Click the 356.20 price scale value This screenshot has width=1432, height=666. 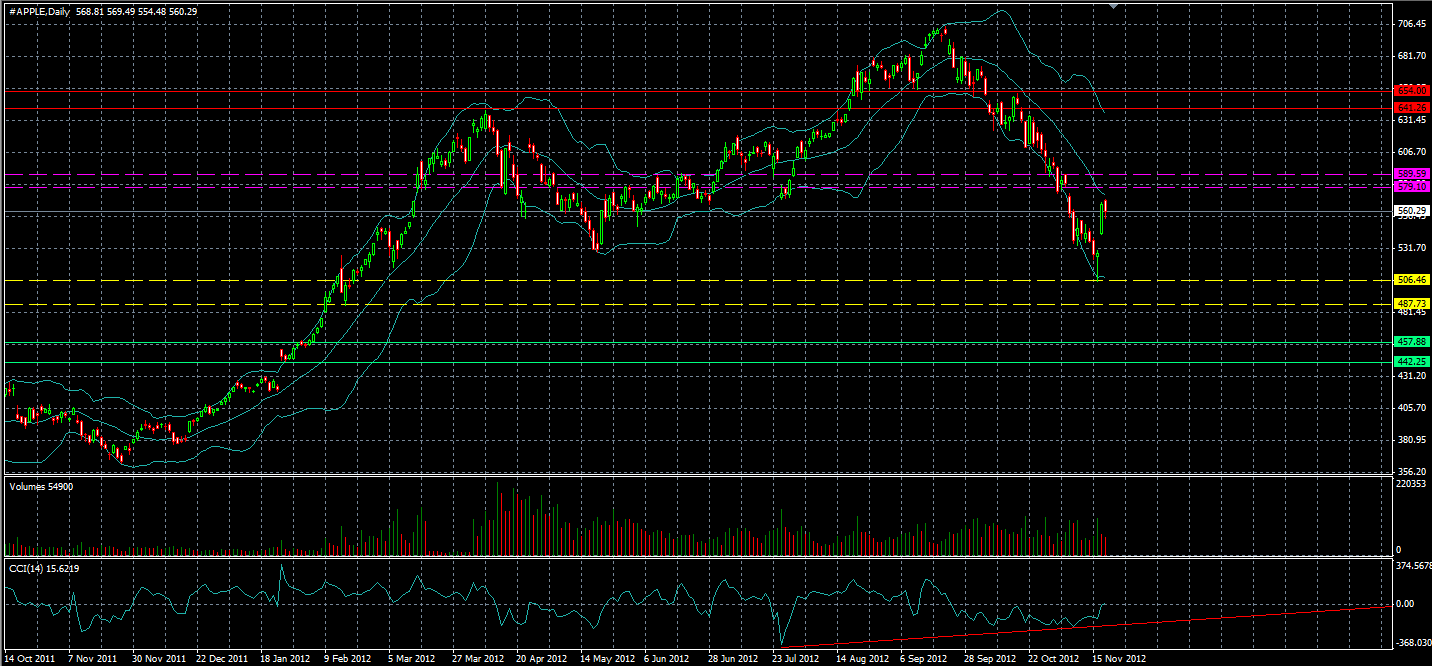pyautogui.click(x=1411, y=472)
